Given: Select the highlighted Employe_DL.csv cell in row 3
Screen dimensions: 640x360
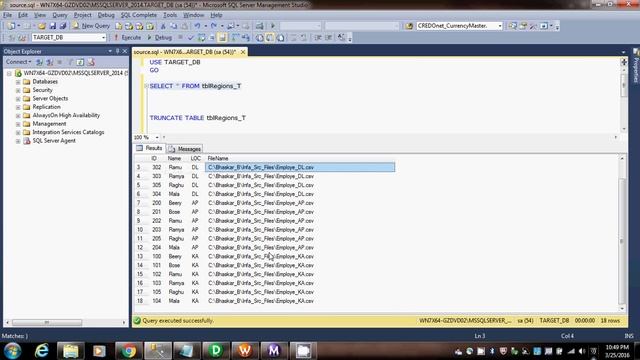Looking at the screenshot, I should [300, 167].
